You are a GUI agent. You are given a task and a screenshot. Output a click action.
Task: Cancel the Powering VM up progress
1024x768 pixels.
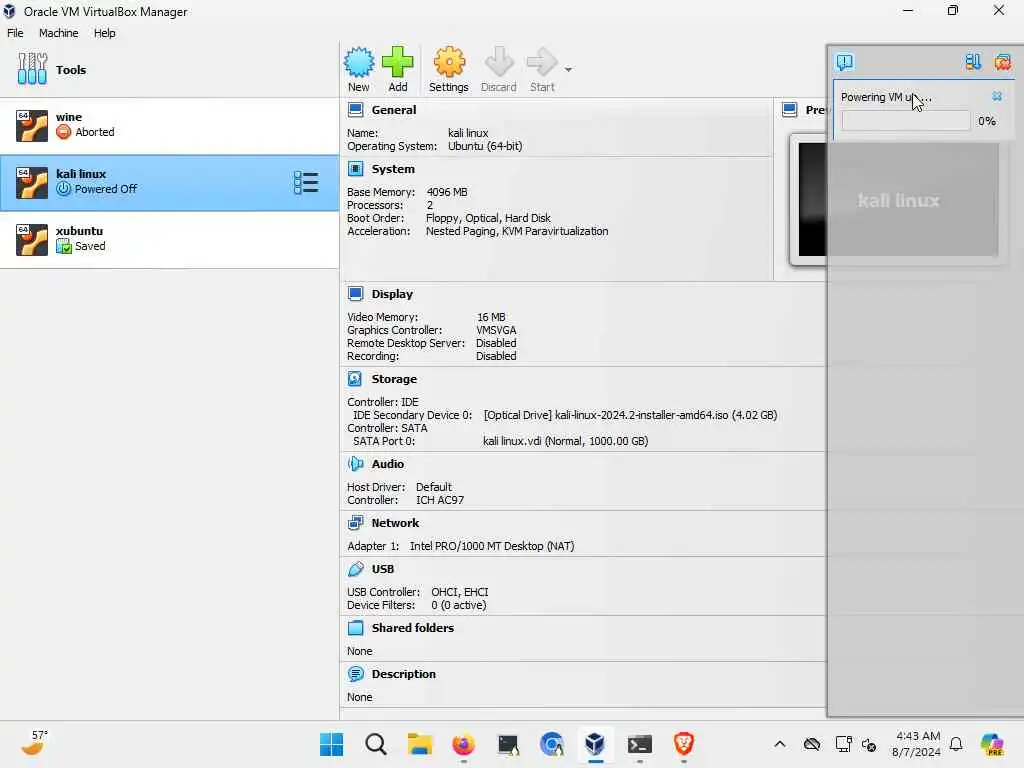997,97
